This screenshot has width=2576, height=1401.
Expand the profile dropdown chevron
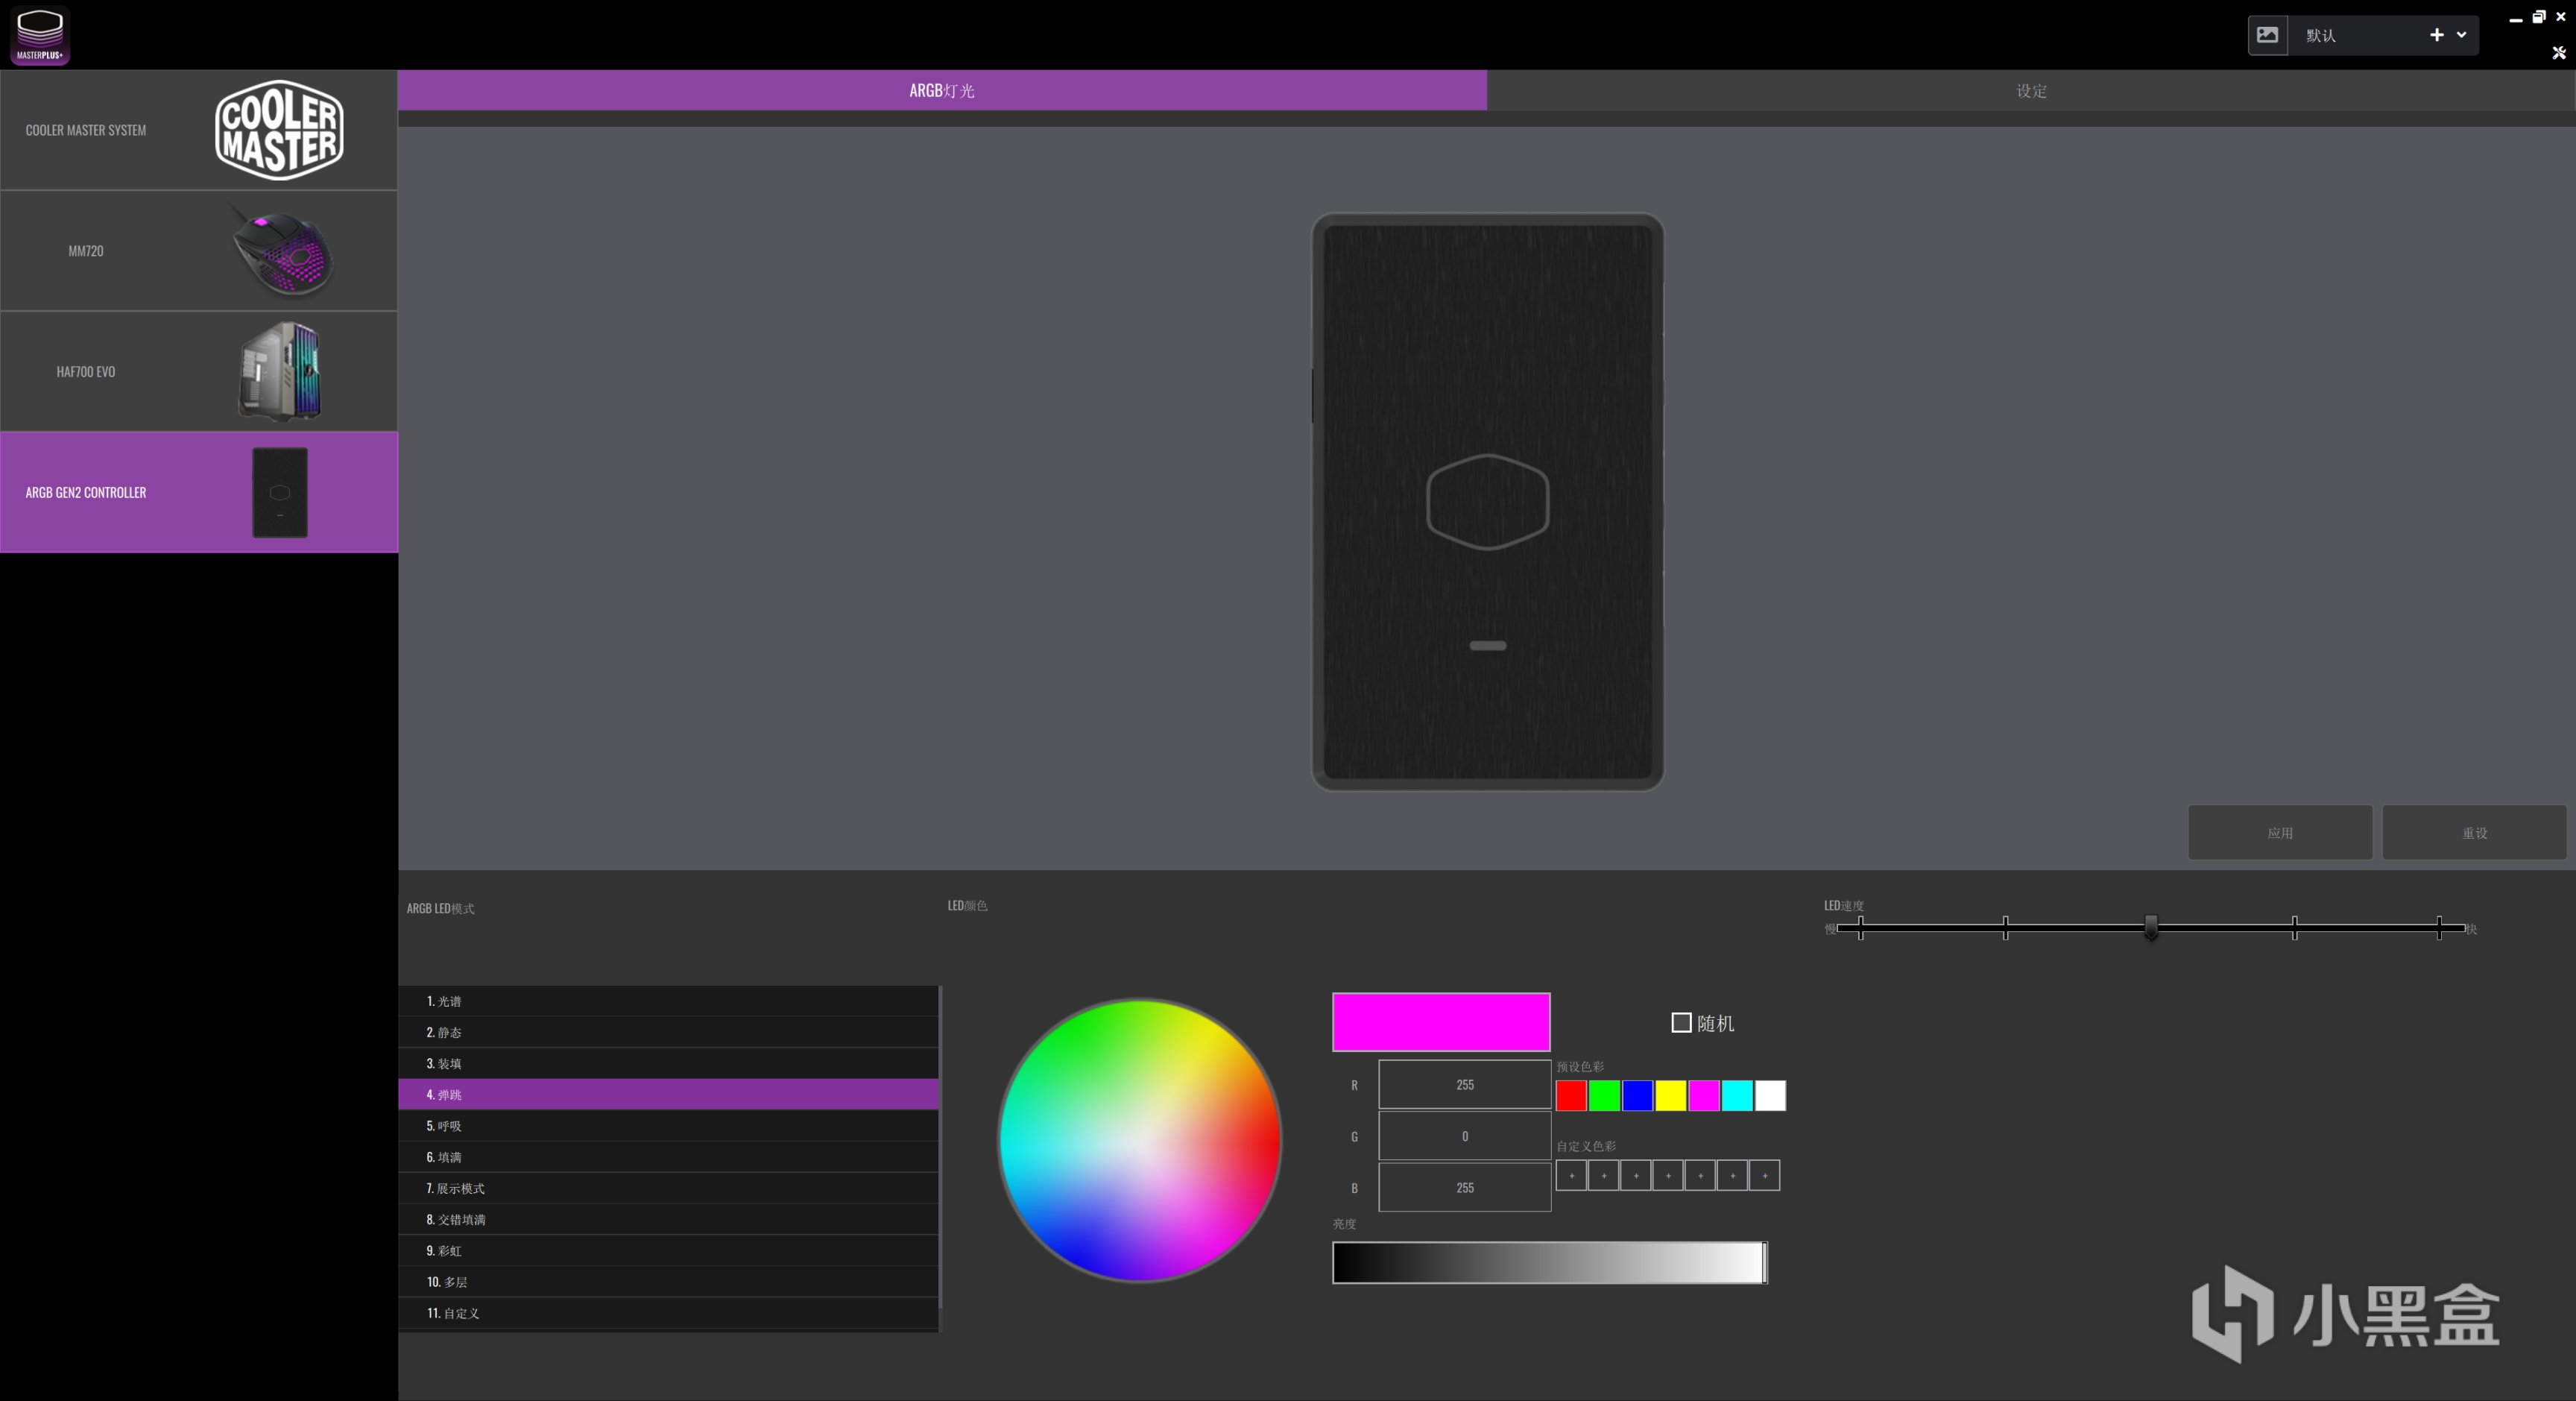2461,35
